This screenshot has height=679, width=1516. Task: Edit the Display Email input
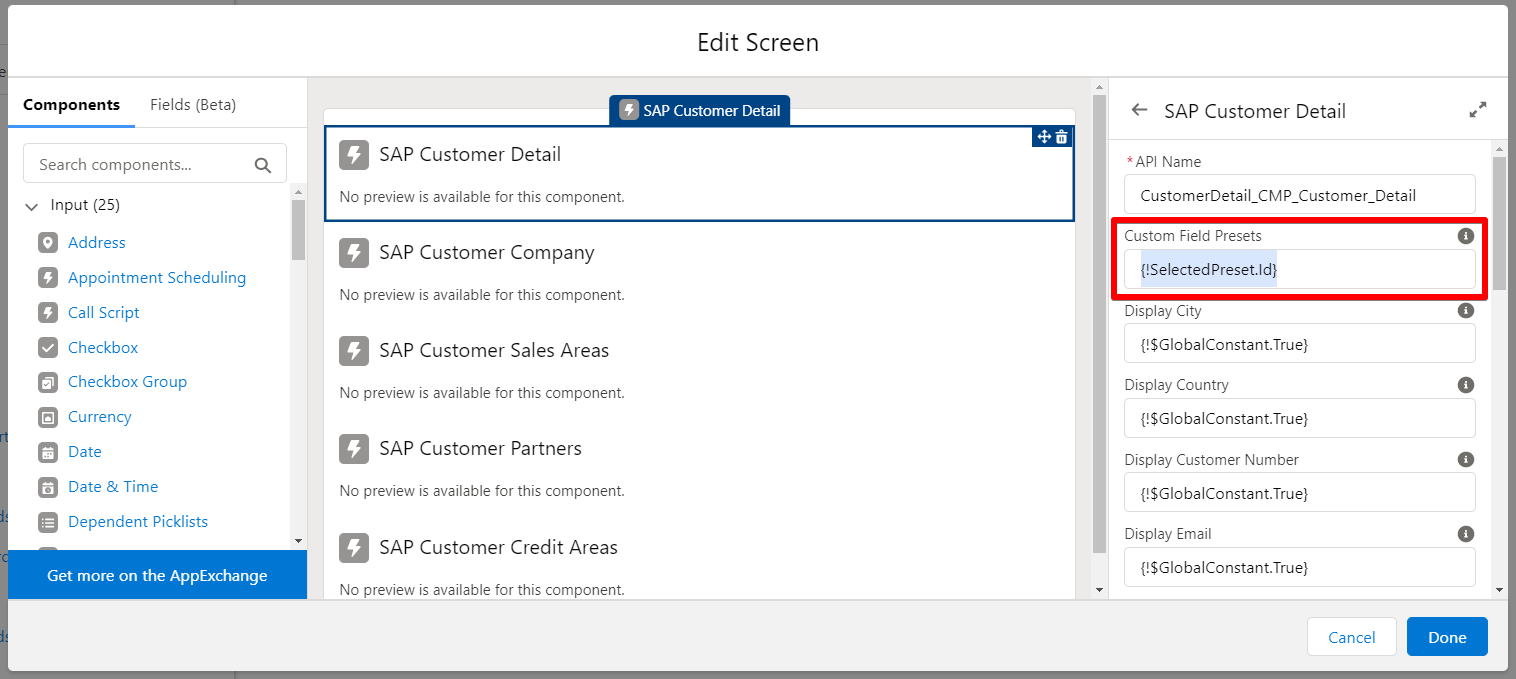click(1299, 567)
